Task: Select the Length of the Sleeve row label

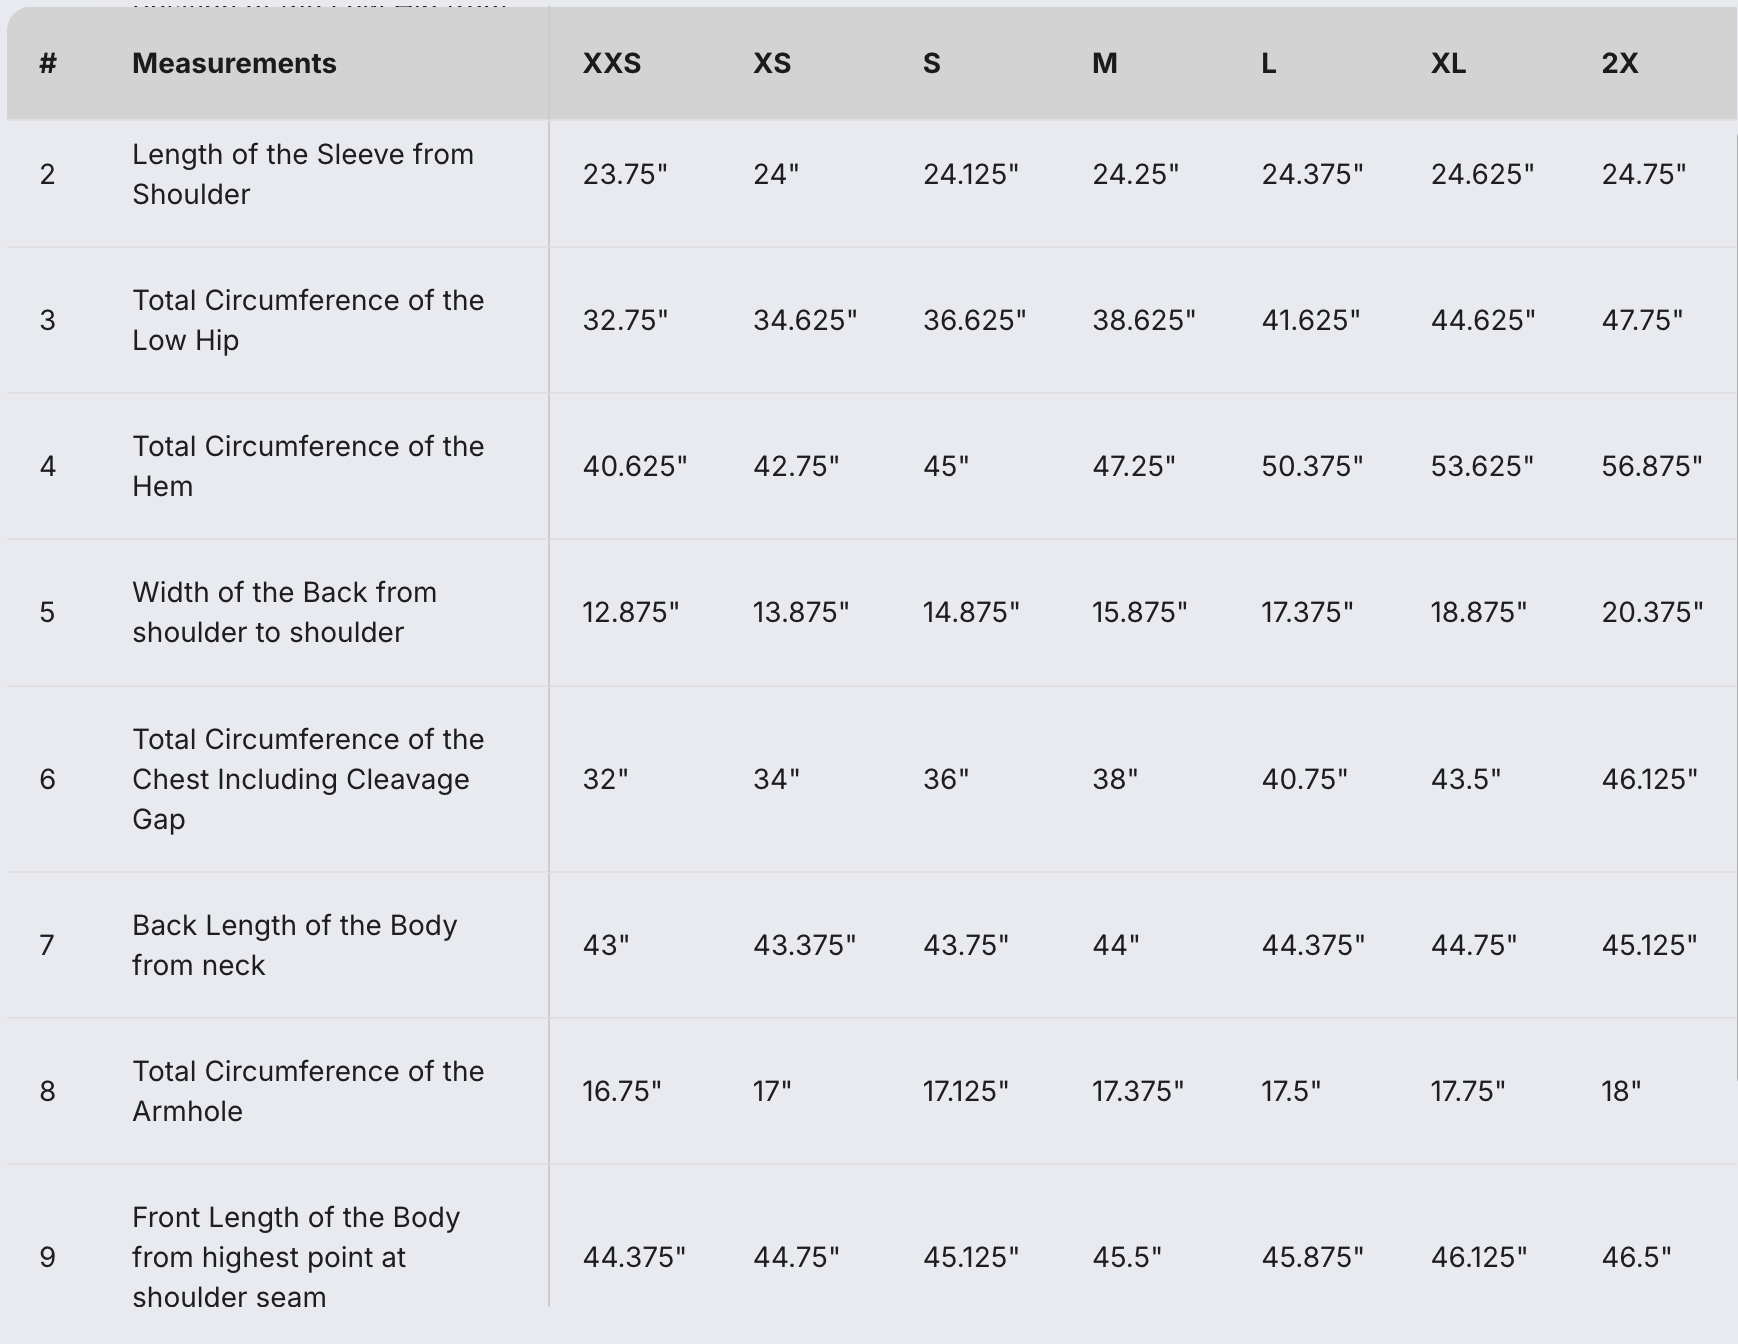Action: (302, 174)
